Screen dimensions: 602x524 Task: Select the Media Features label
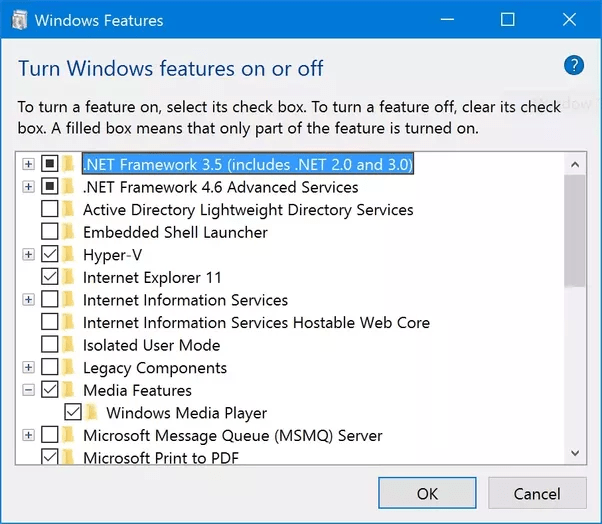[x=137, y=390]
